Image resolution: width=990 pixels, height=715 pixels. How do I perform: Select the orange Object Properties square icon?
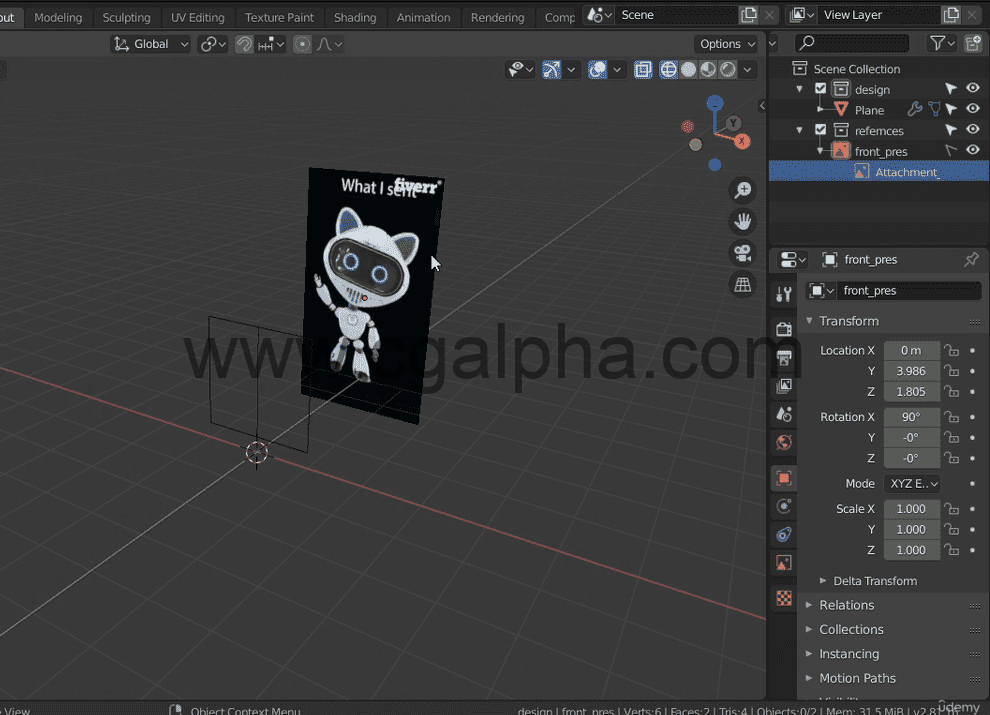(783, 478)
